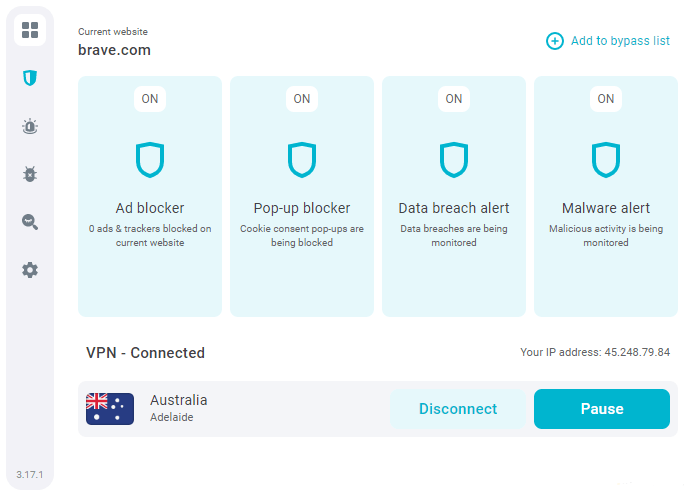This screenshot has width=699, height=498.
Task: Select the shield protection sidebar icon
Action: click(30, 78)
